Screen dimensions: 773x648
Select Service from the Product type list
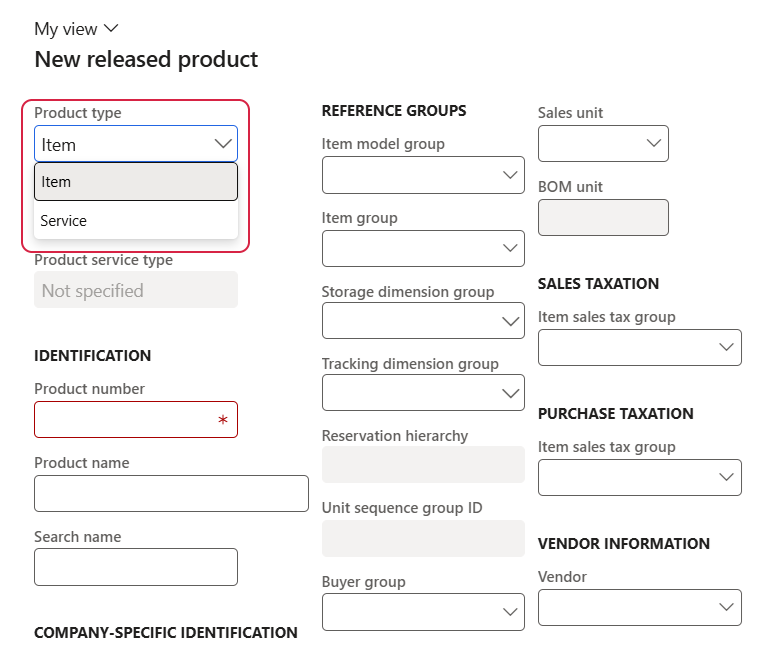[x=136, y=220]
